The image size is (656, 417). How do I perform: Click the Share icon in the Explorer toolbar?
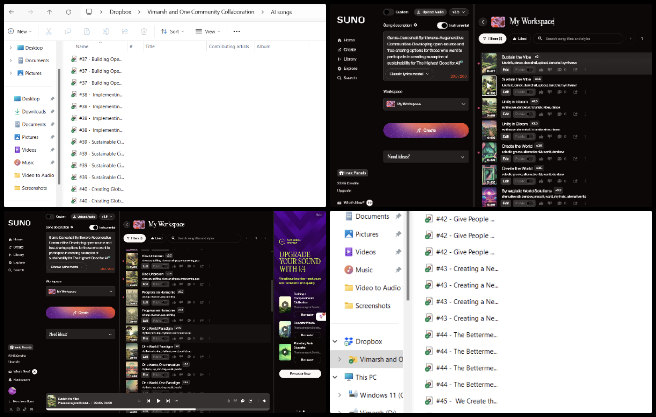click(x=125, y=31)
